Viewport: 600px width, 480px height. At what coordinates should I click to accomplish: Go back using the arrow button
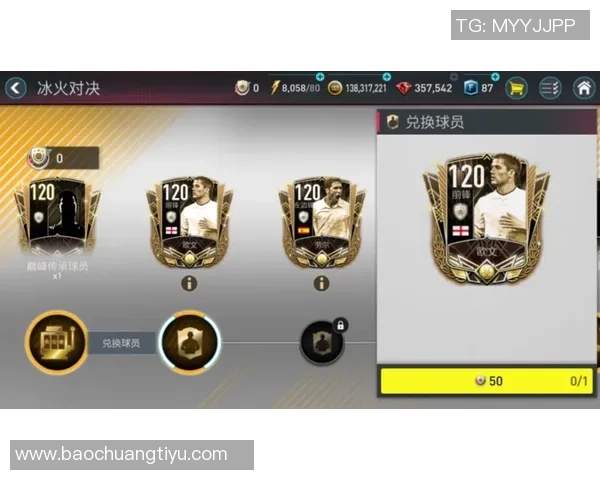pyautogui.click(x=15, y=88)
